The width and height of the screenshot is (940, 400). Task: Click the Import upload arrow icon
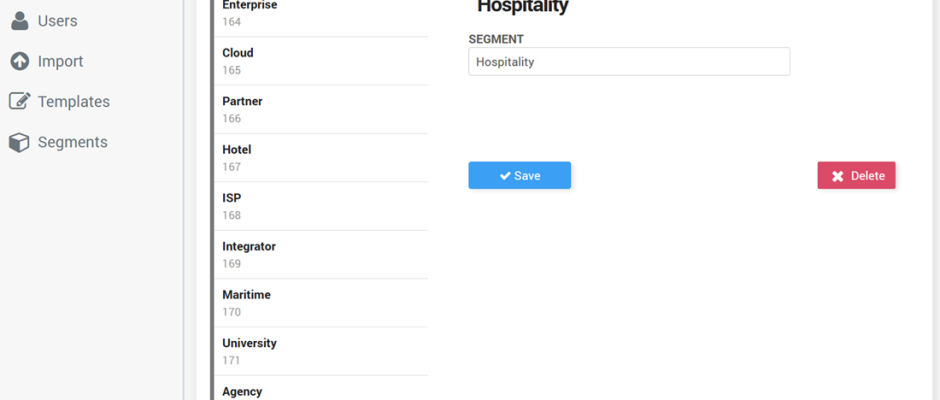coord(20,61)
